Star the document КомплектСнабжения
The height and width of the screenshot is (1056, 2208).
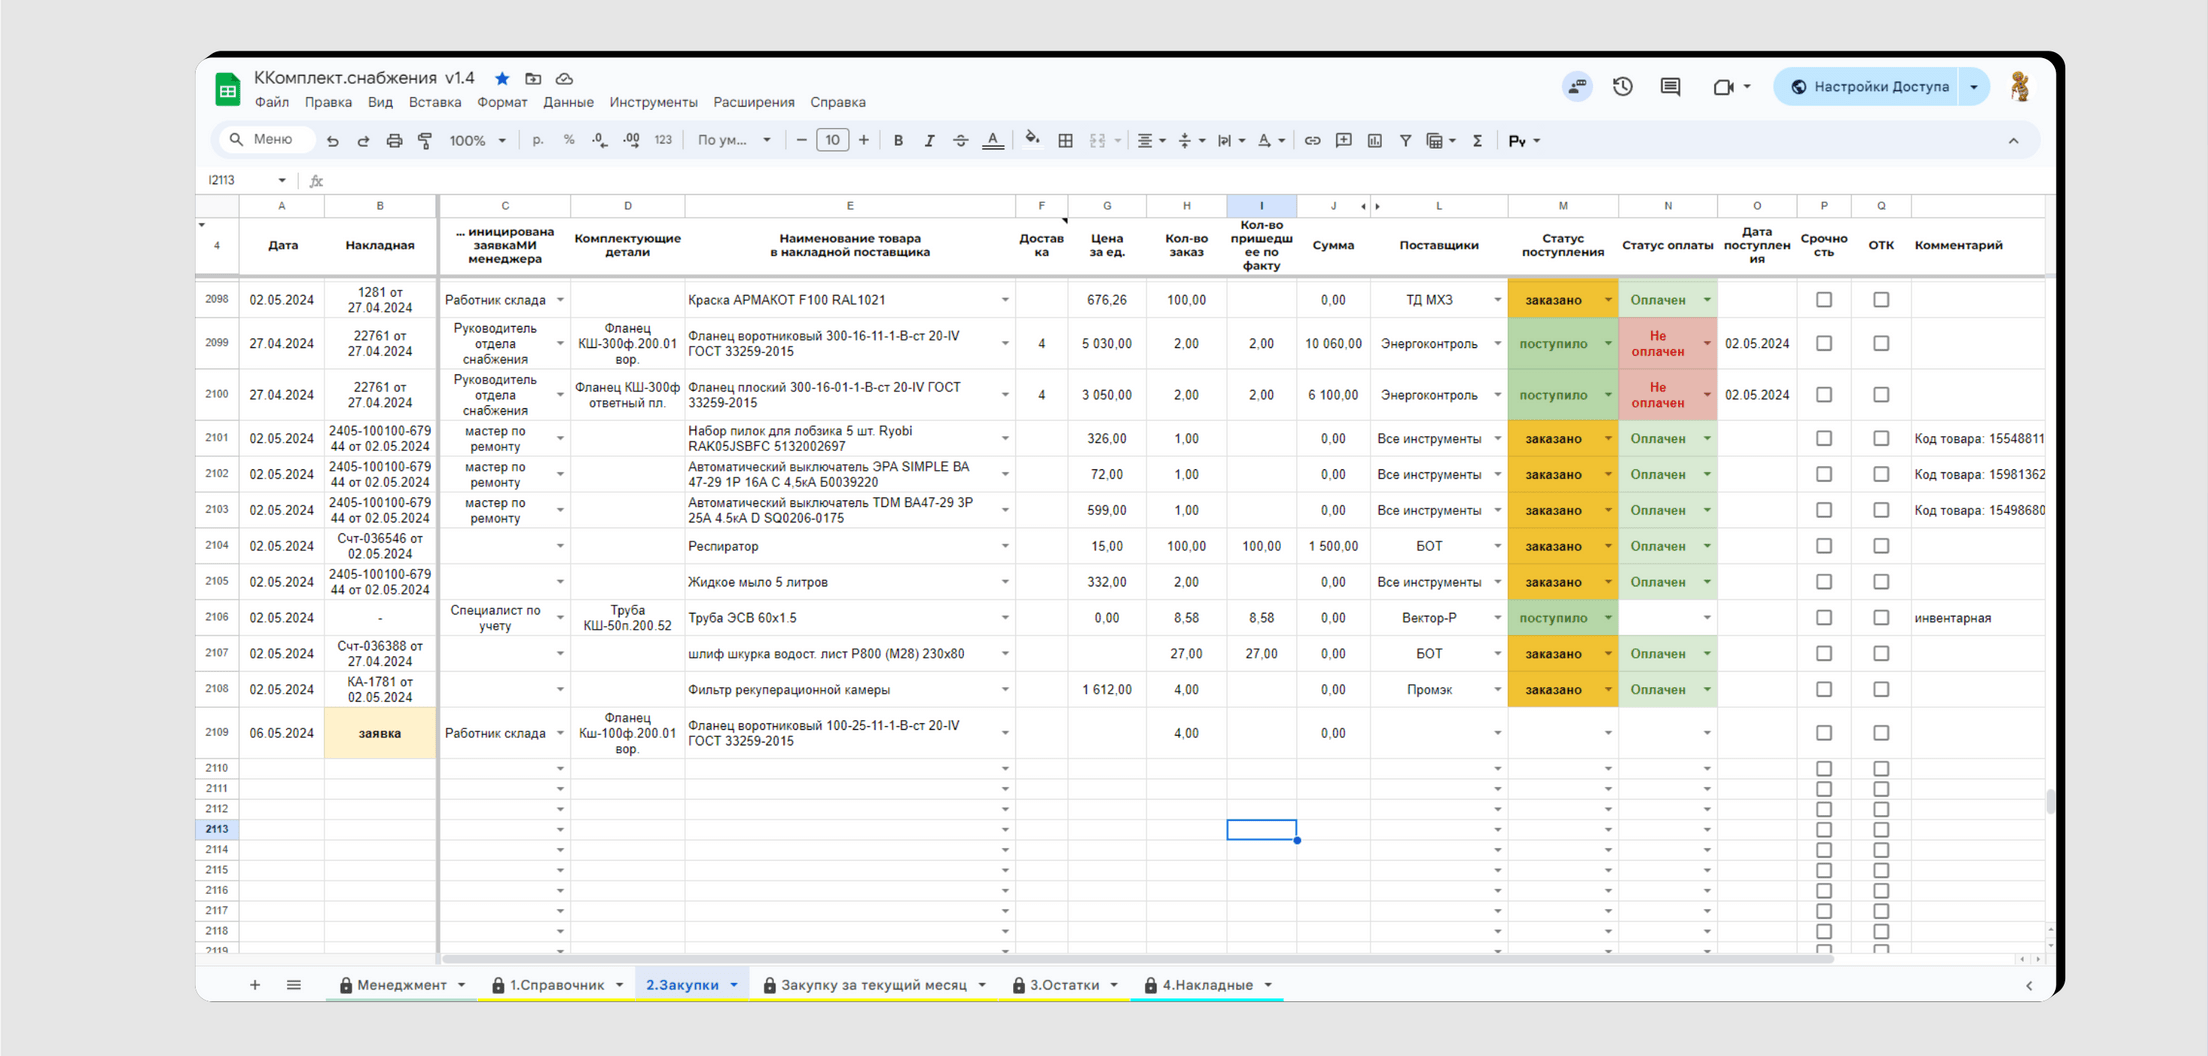coord(502,78)
